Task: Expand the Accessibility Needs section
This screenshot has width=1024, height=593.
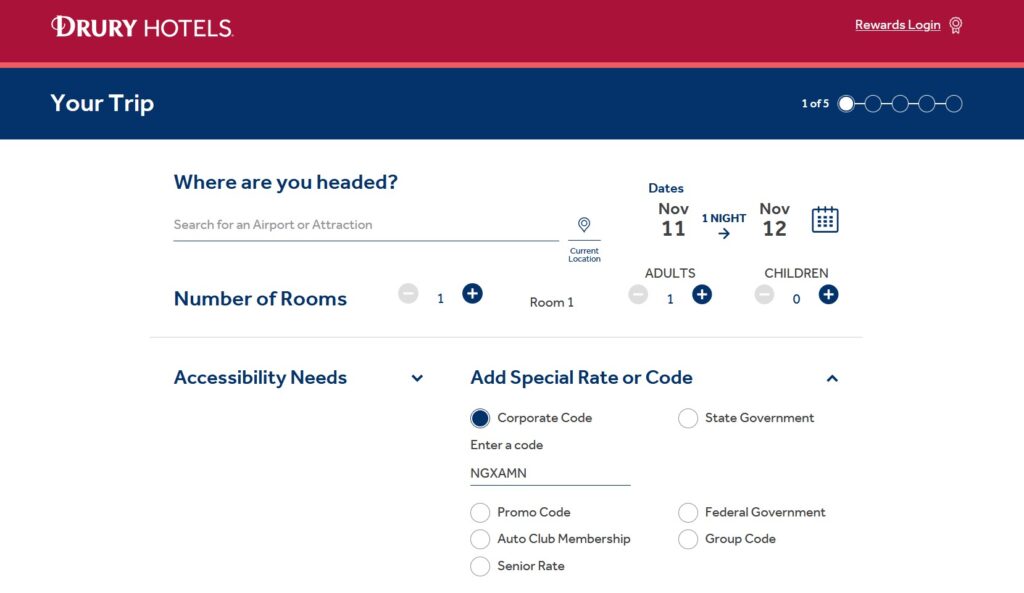Action: [x=417, y=378]
